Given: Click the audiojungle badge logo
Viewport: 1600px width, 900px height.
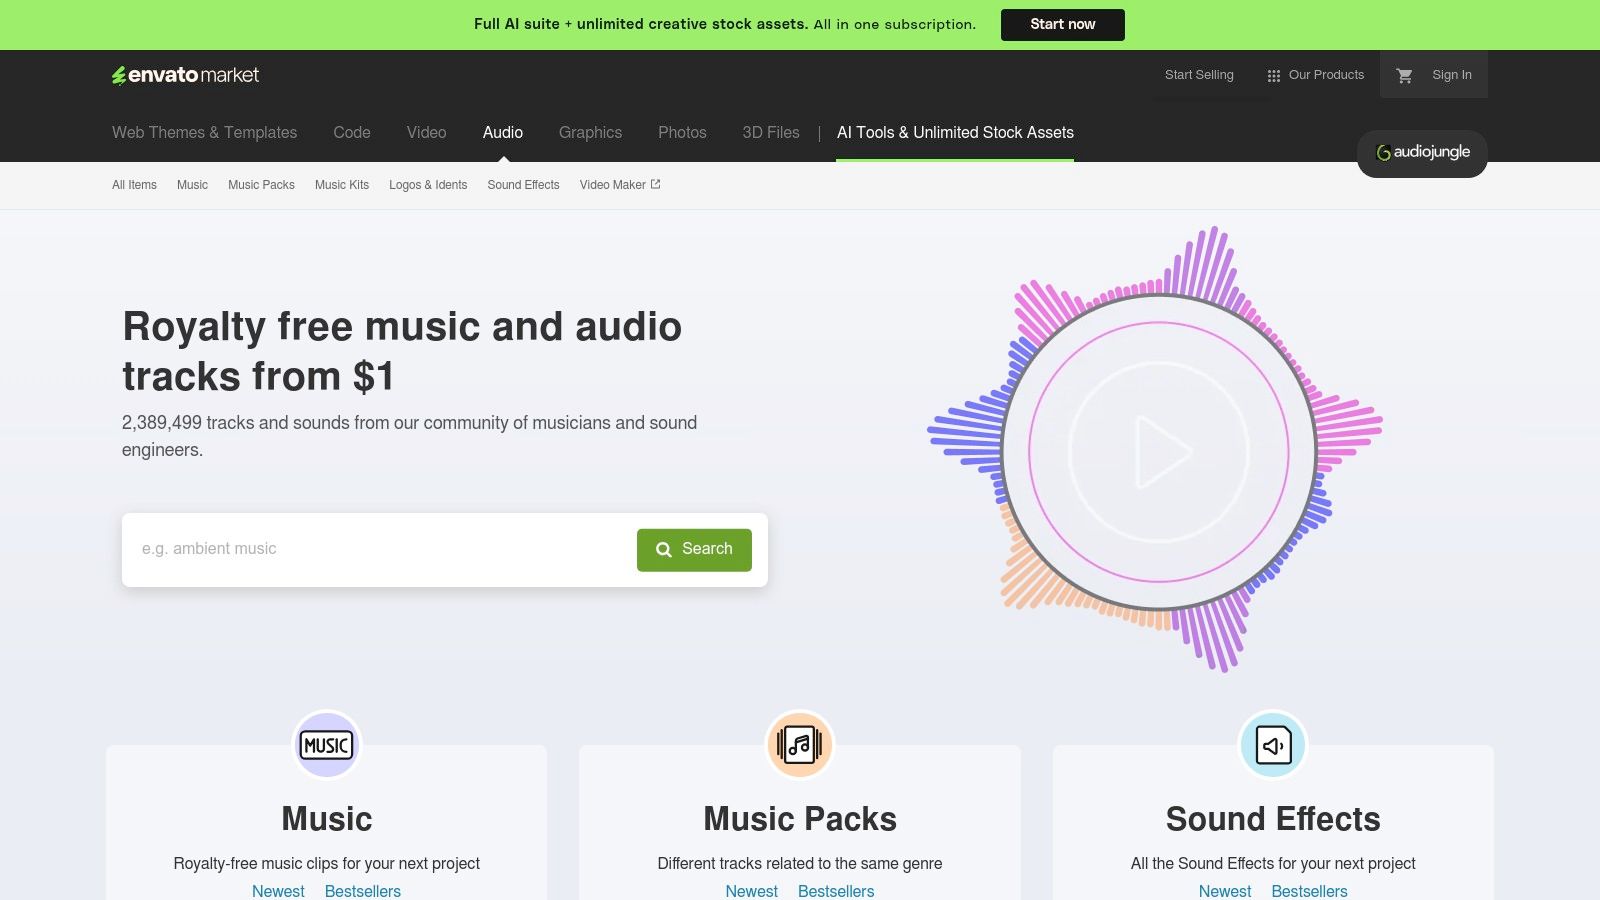Looking at the screenshot, I should pos(1421,153).
